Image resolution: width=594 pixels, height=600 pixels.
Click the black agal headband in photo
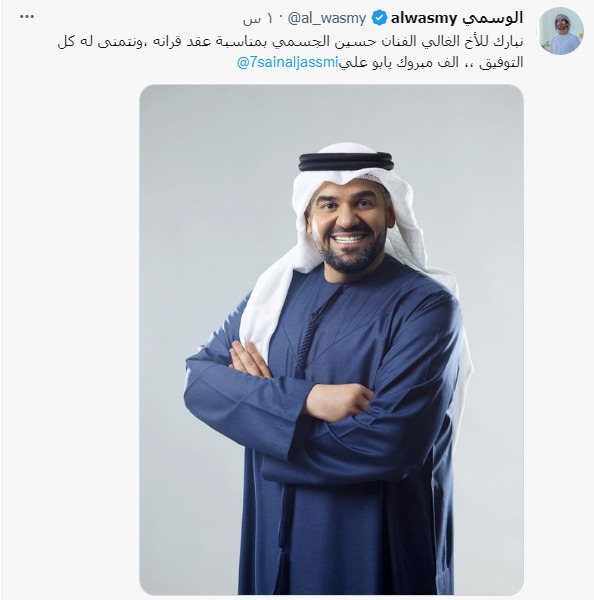(x=346, y=162)
